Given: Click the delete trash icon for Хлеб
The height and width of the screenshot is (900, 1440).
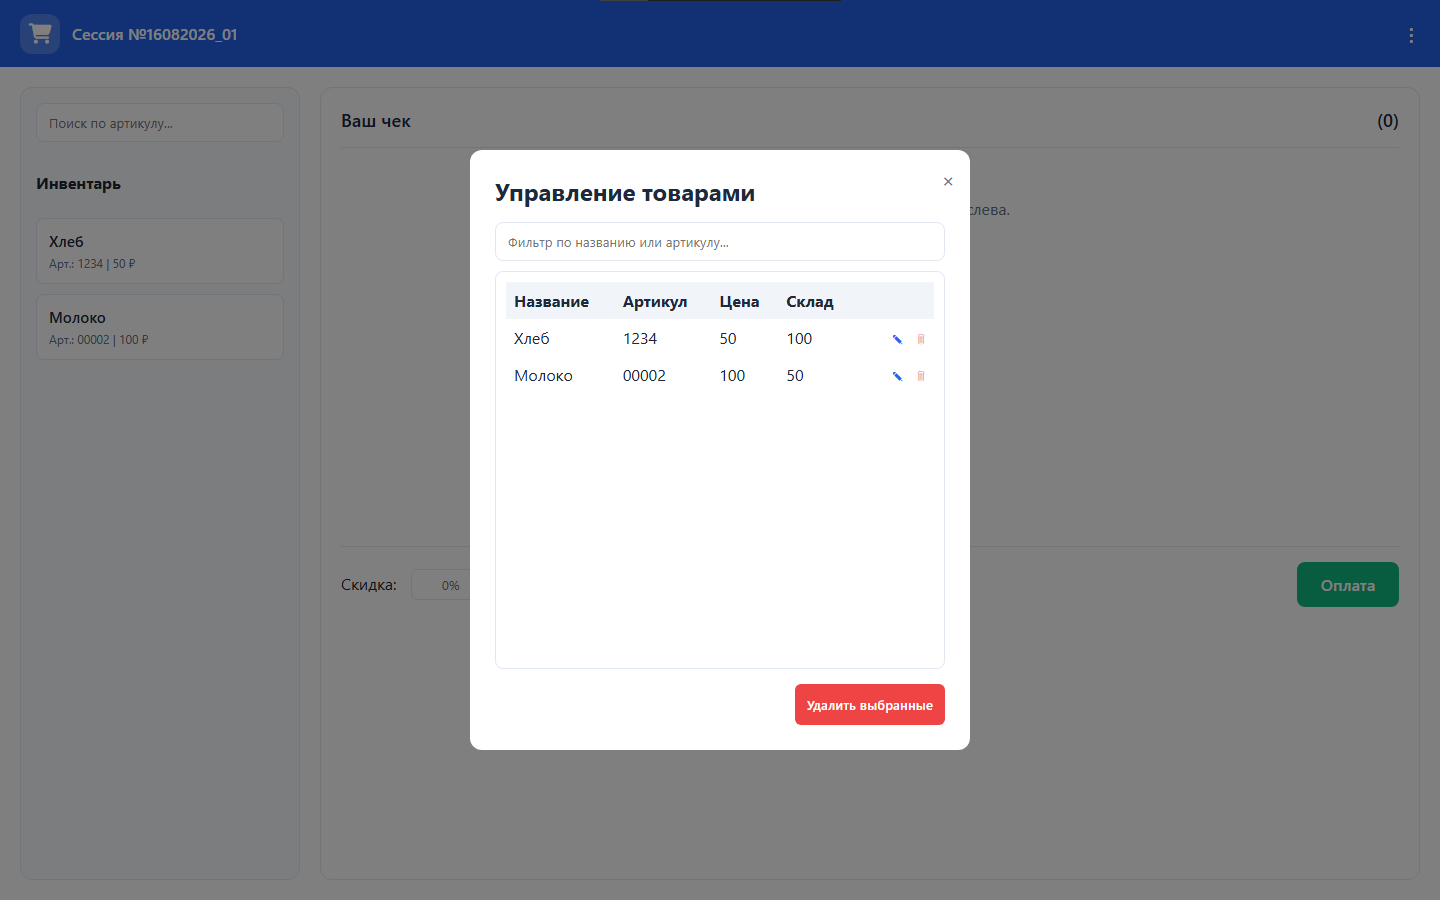Looking at the screenshot, I should [x=921, y=339].
